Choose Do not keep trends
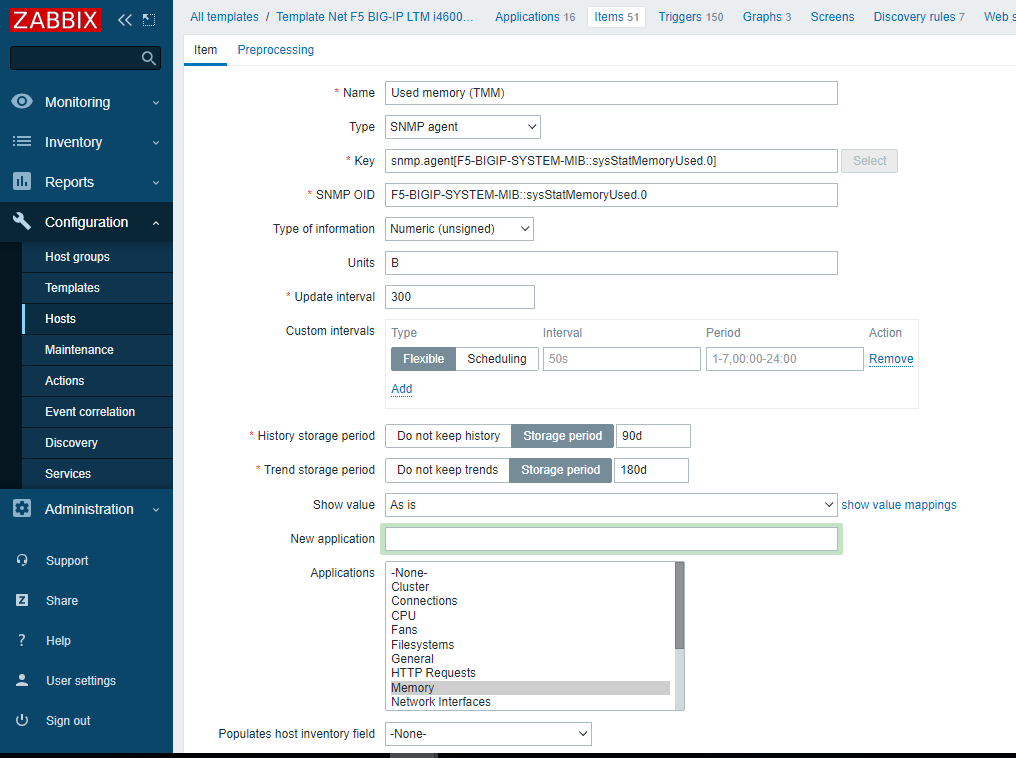 tap(448, 470)
